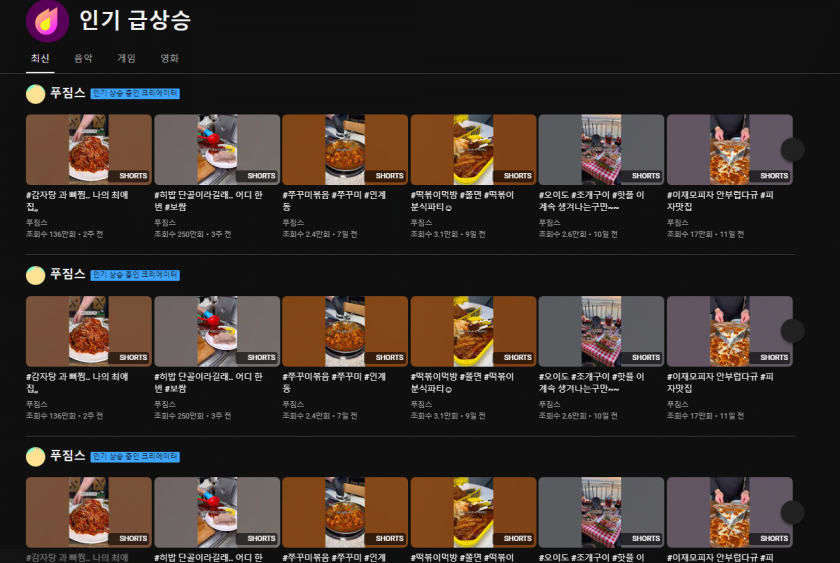Click title '#오이도 #조개구이 #핫플' in the second section
The image size is (840, 563).
591,382
